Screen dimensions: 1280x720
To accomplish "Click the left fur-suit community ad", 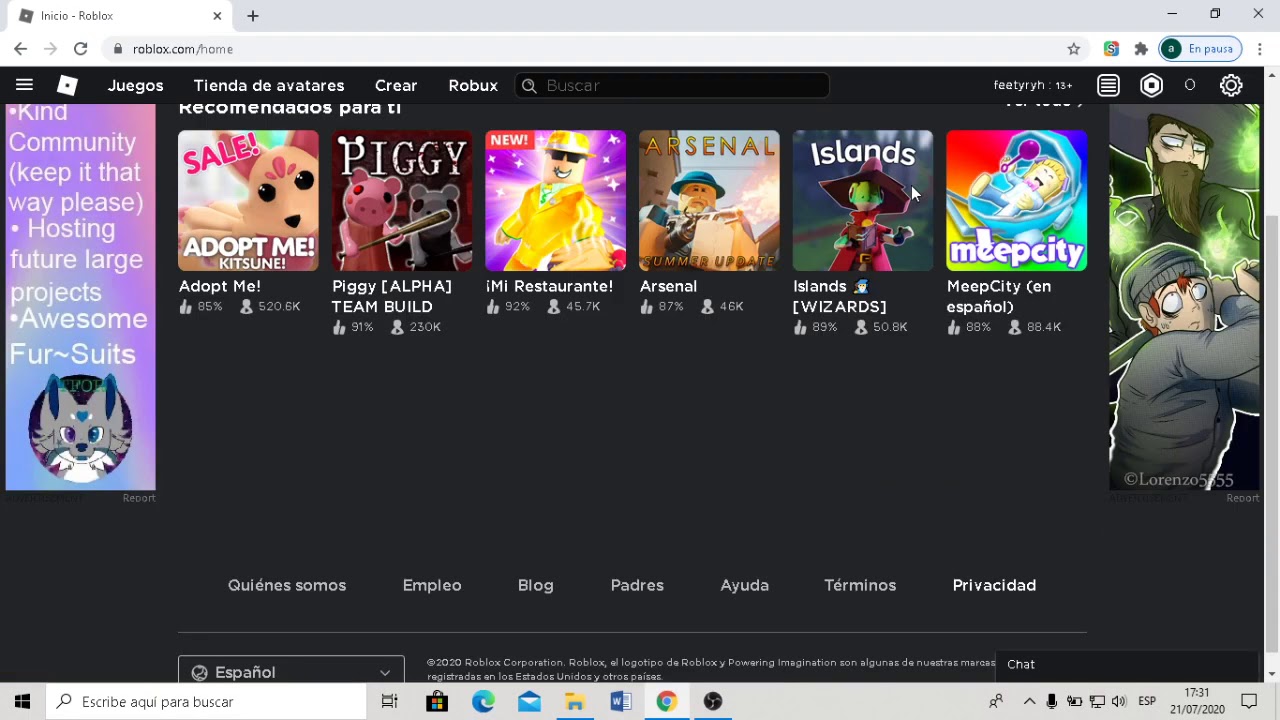I will point(80,297).
